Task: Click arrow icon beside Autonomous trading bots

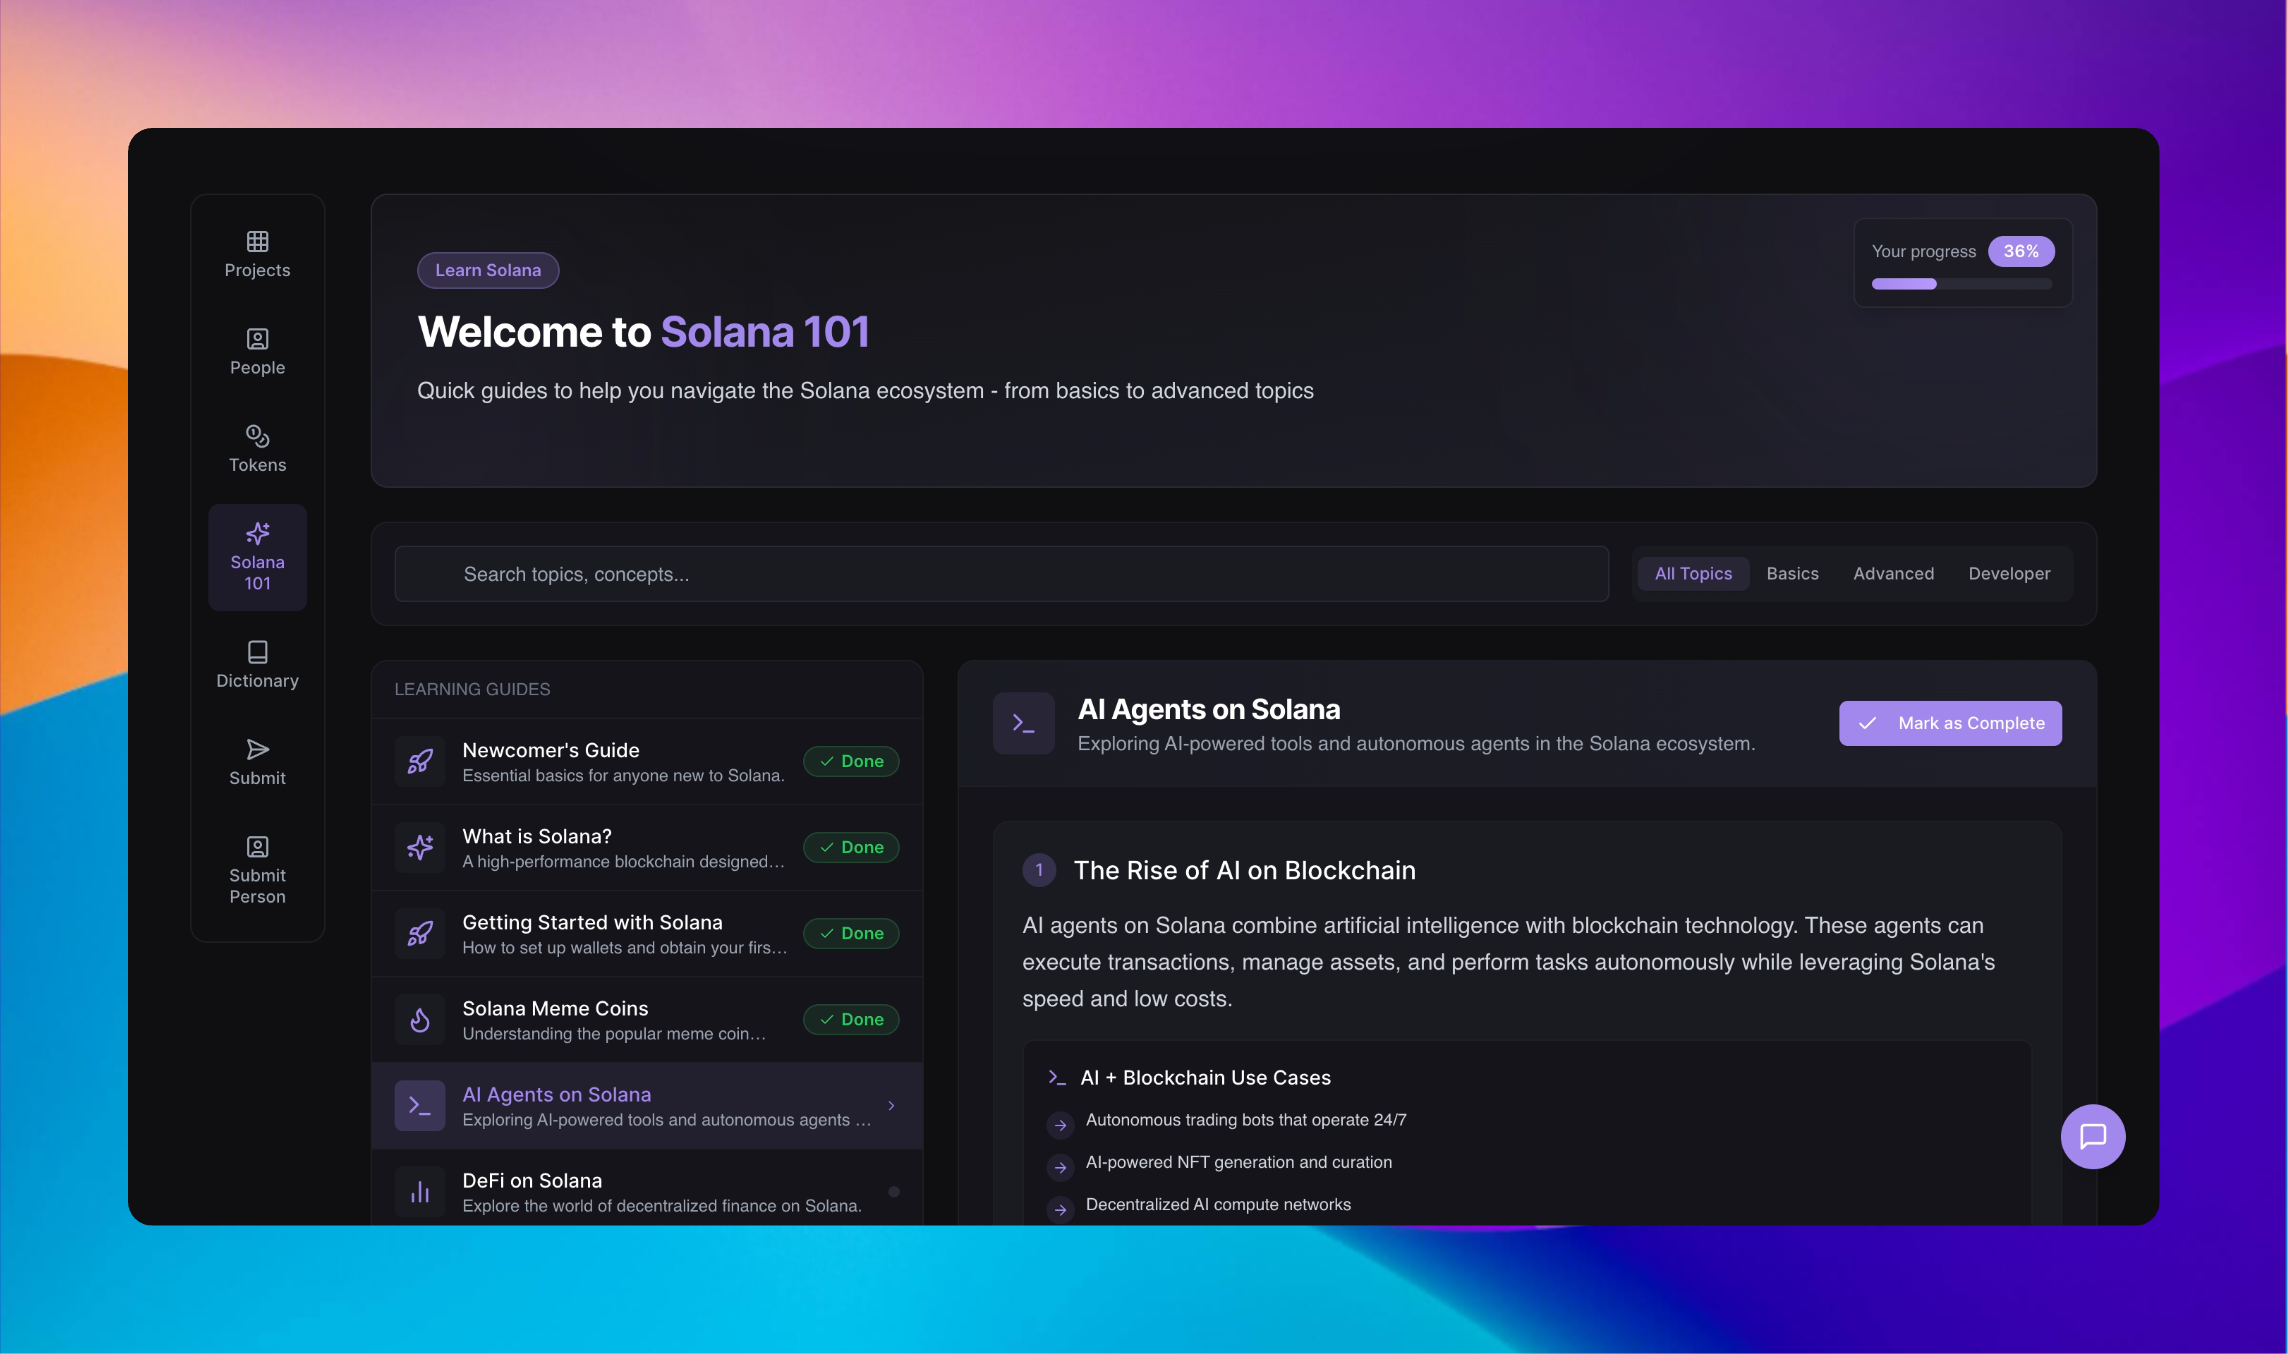Action: [x=1060, y=1124]
